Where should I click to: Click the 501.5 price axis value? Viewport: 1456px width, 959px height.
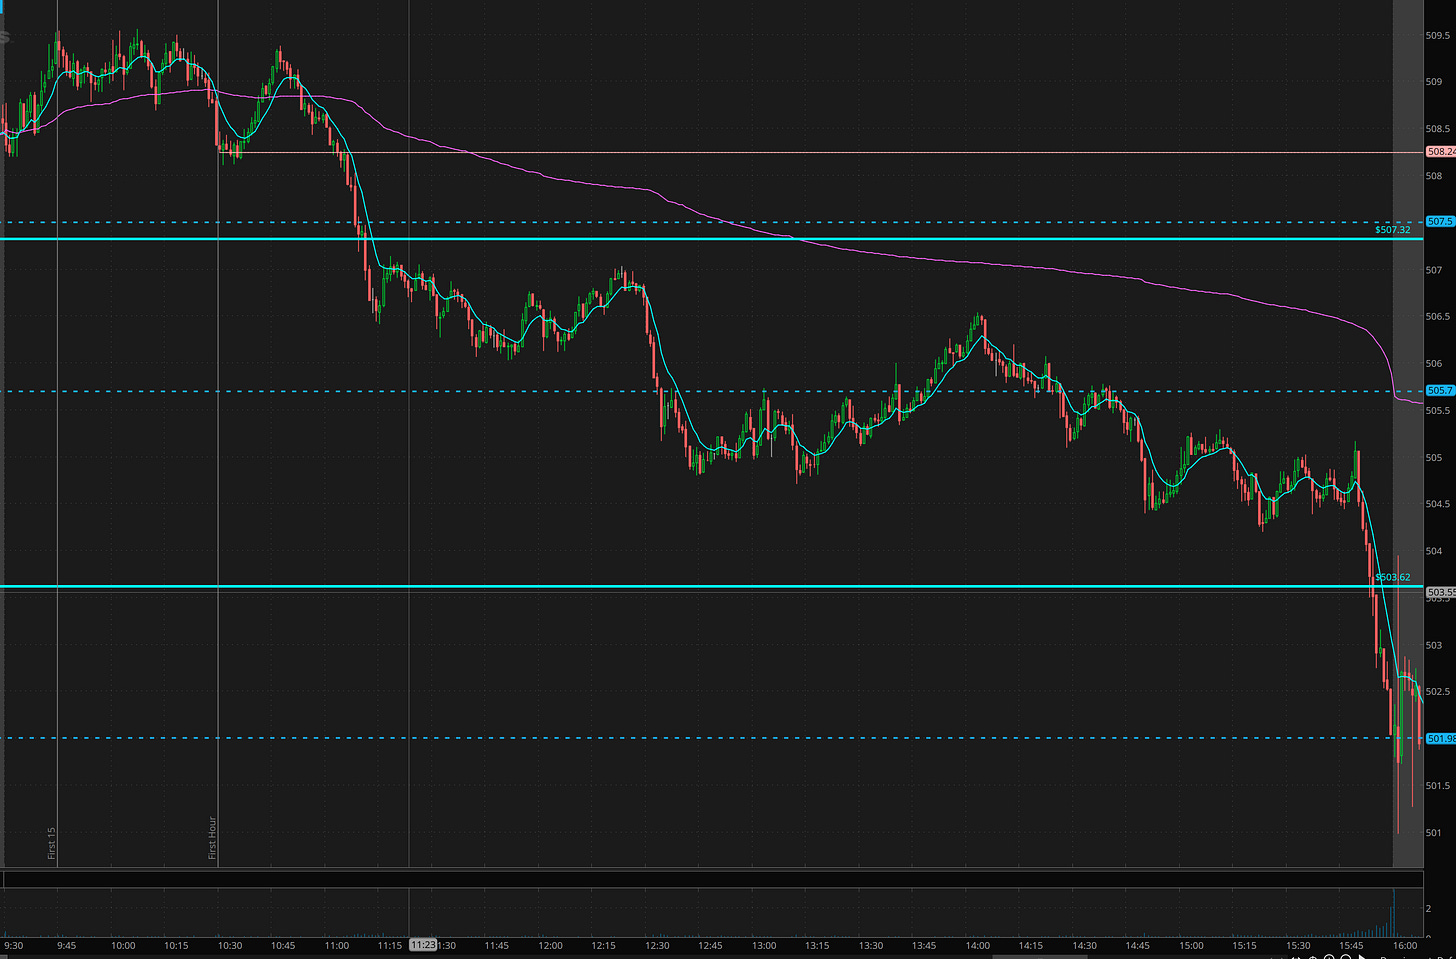(x=1437, y=786)
